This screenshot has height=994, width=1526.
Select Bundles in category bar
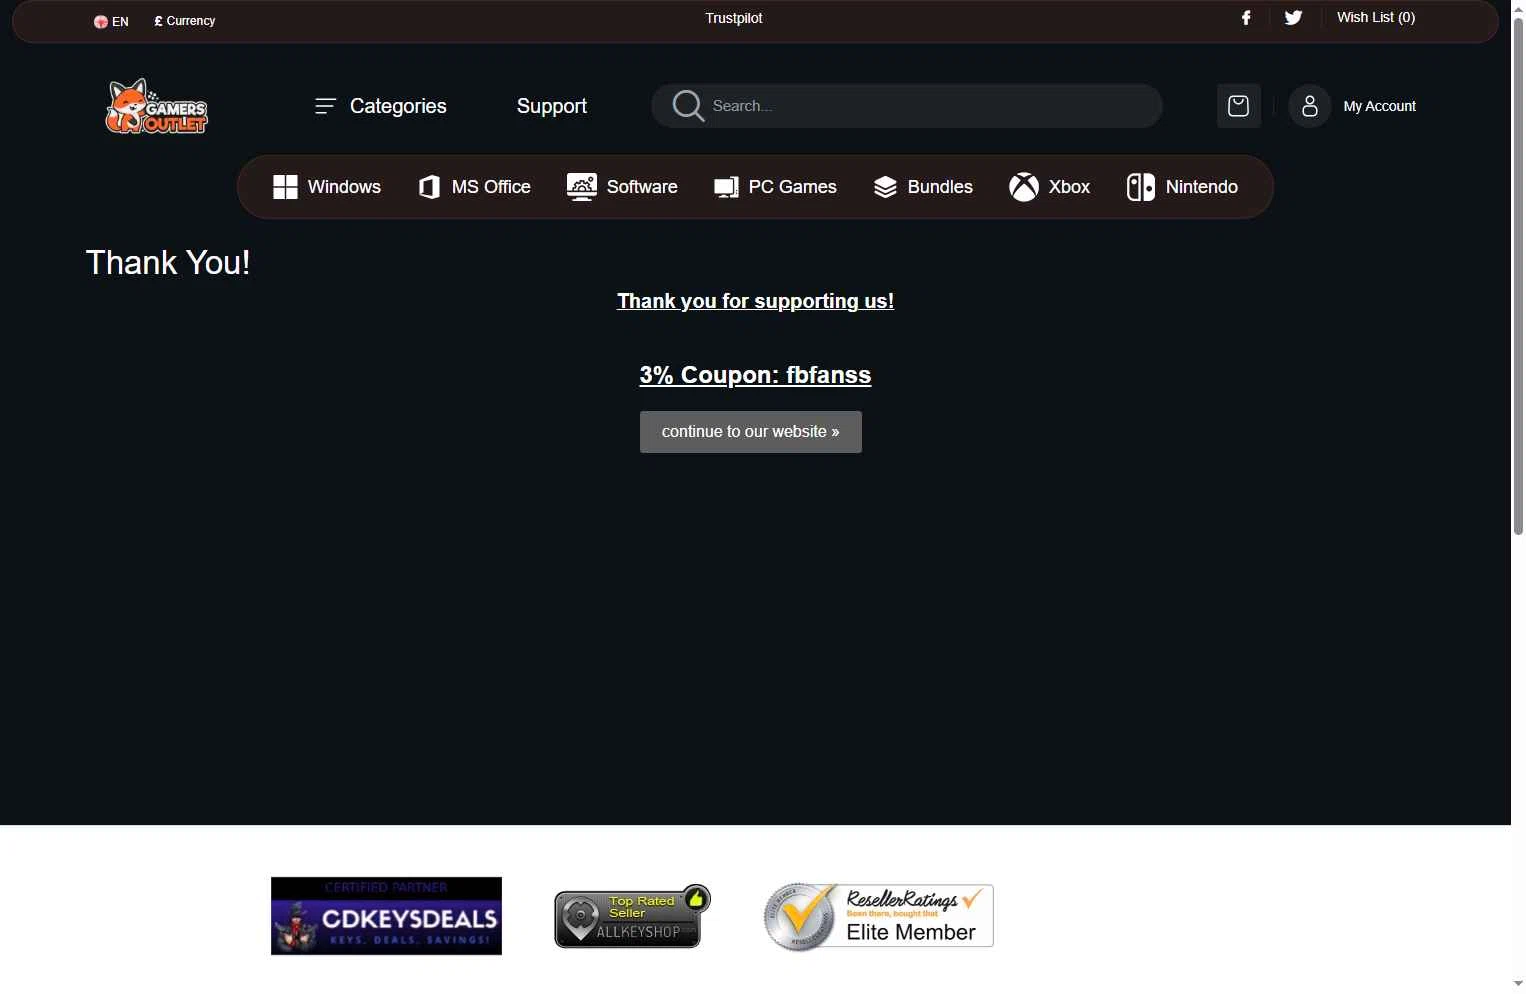(x=923, y=187)
